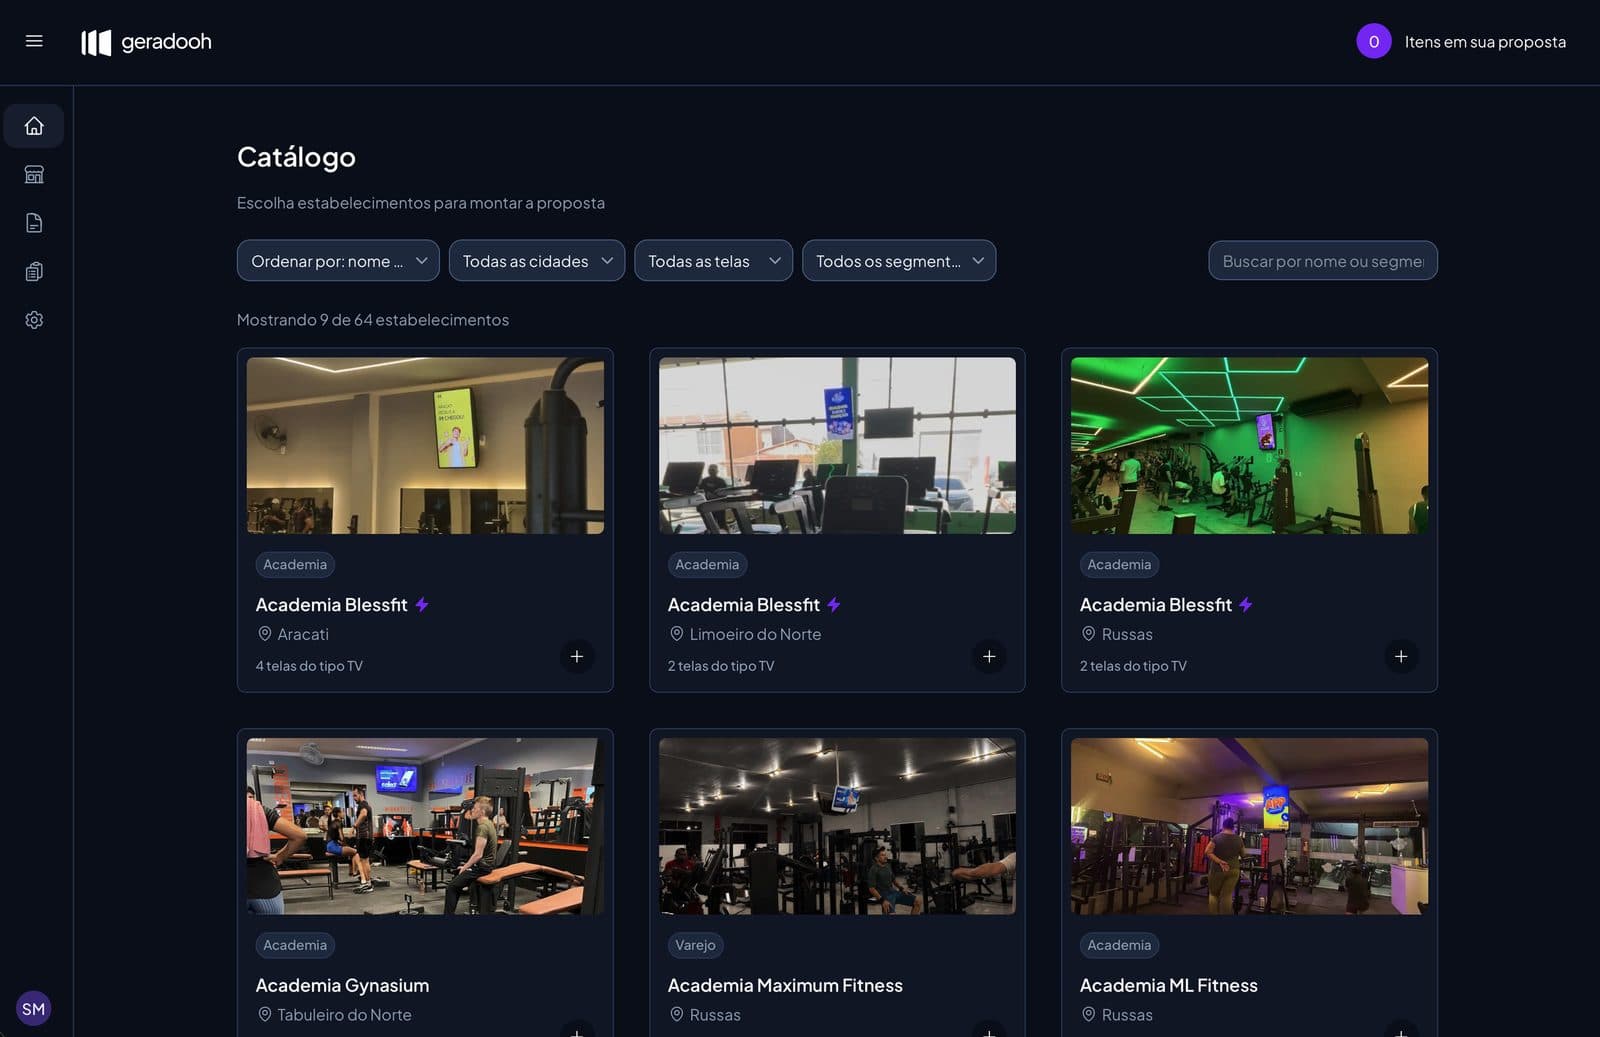Expand the 'Ordenar por: nome' dropdown
This screenshot has width=1600, height=1037.
click(x=338, y=261)
